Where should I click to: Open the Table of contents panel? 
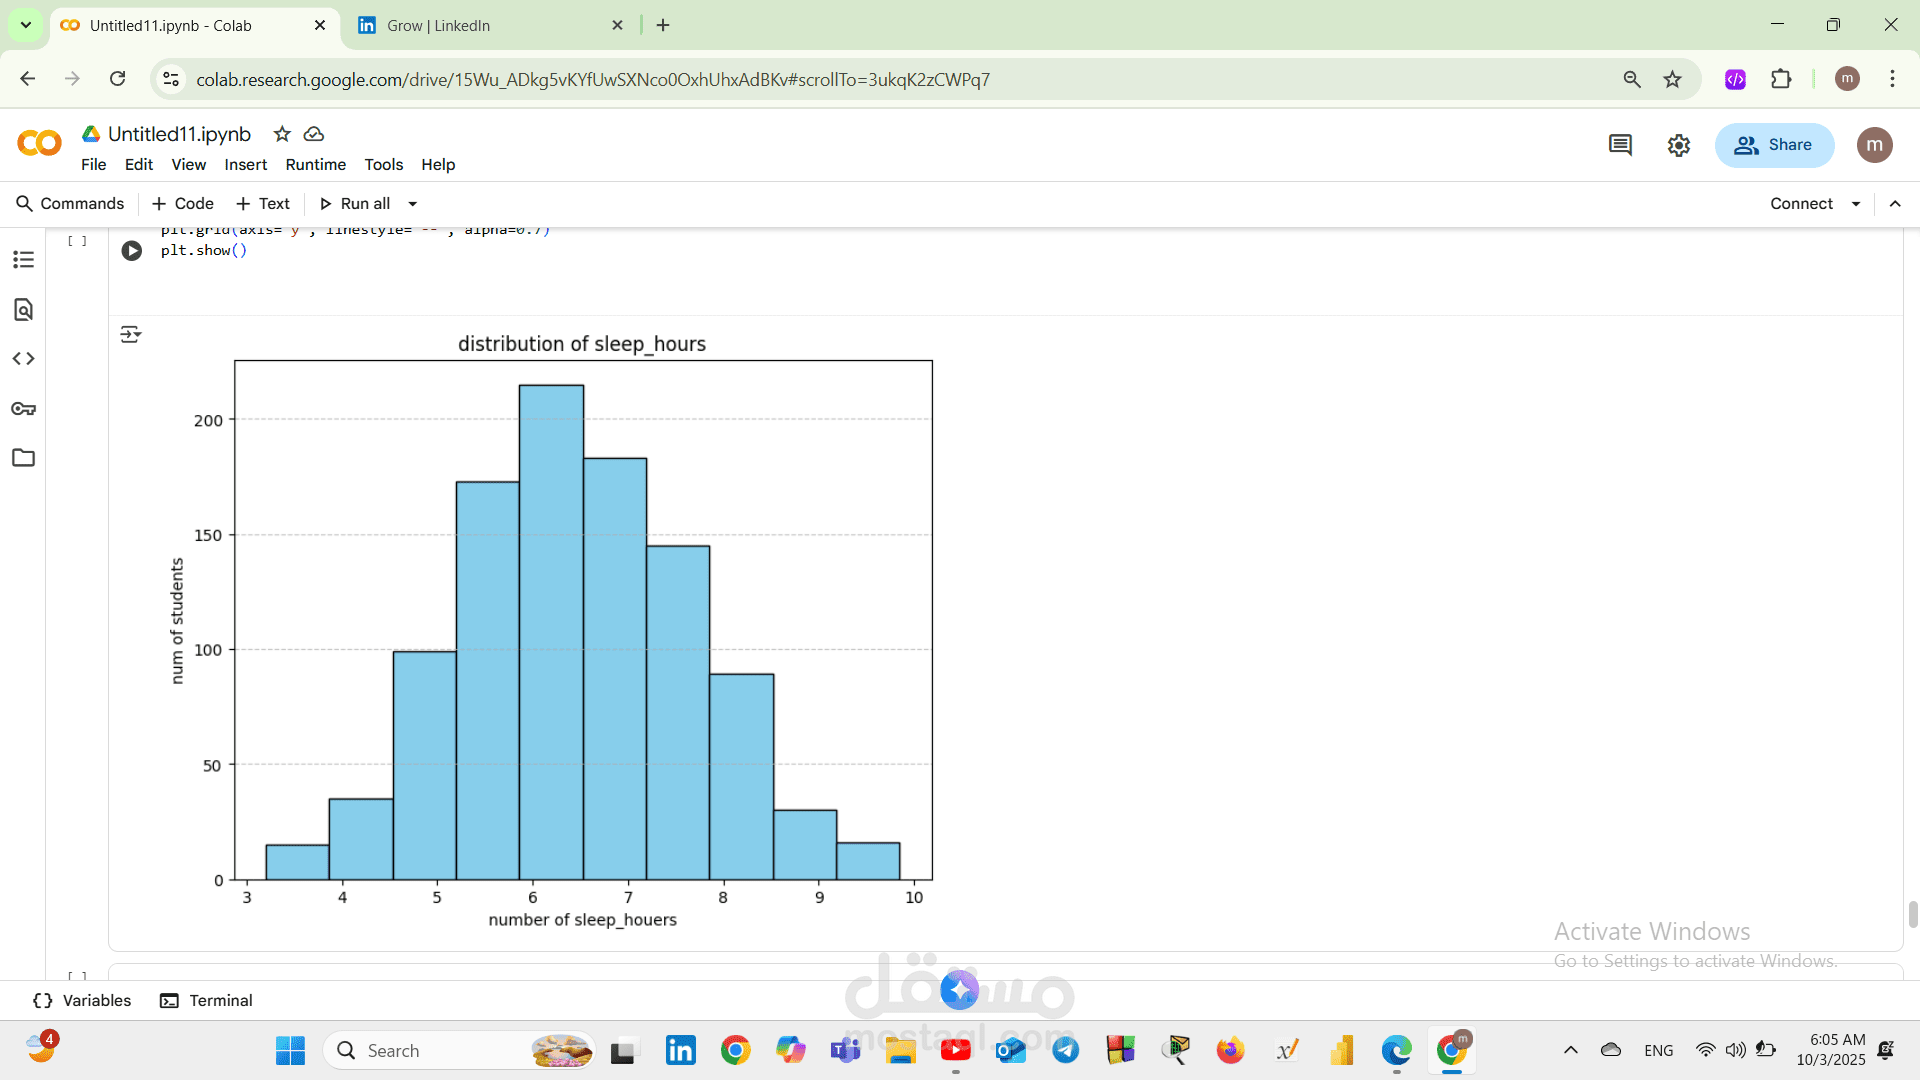coord(23,259)
